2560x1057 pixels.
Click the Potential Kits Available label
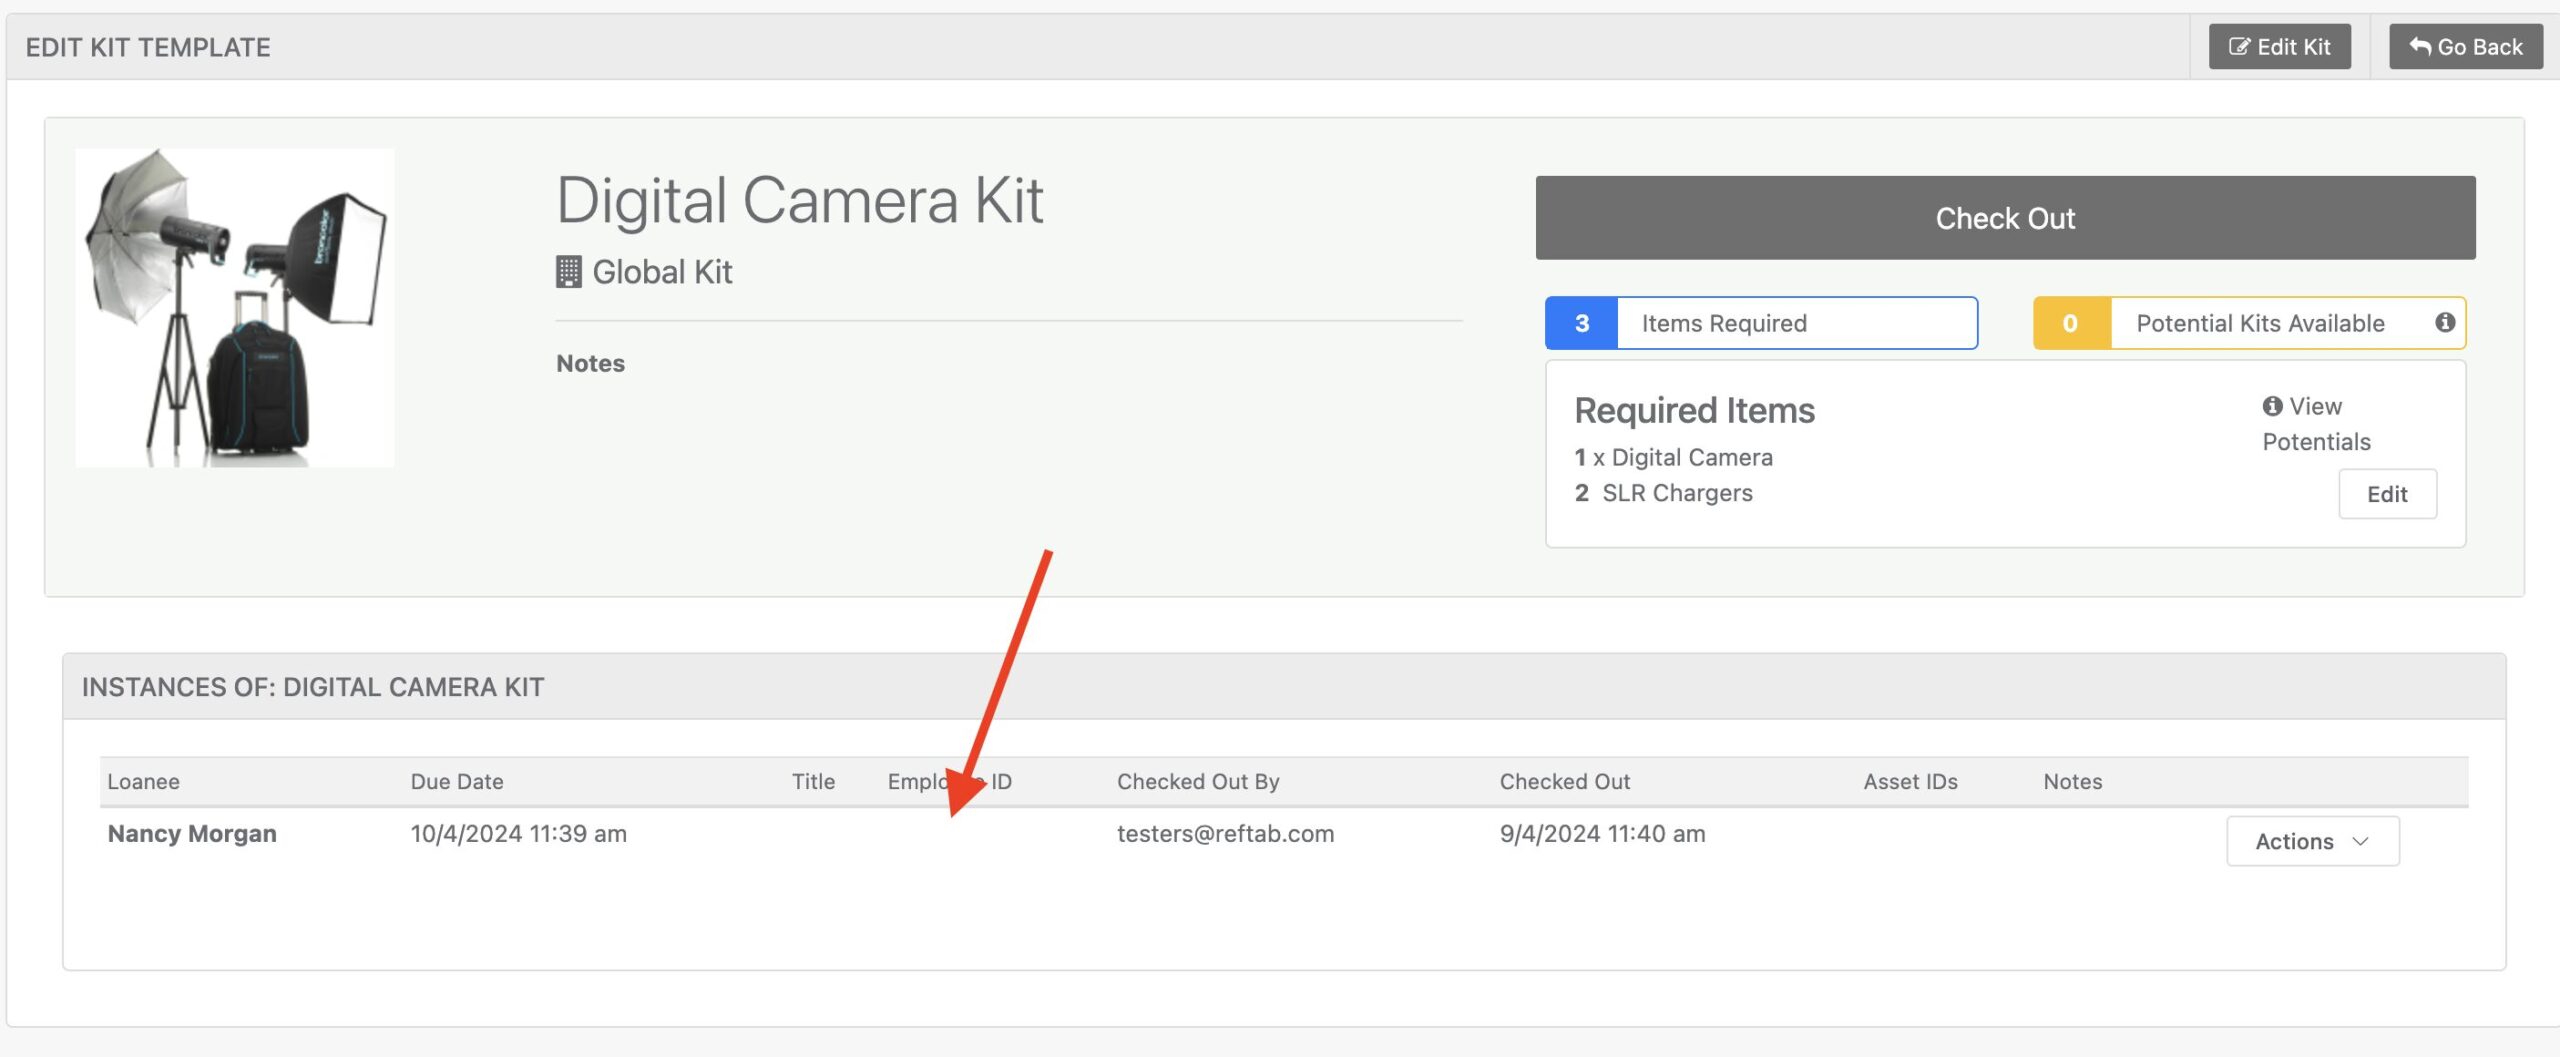pos(2260,323)
